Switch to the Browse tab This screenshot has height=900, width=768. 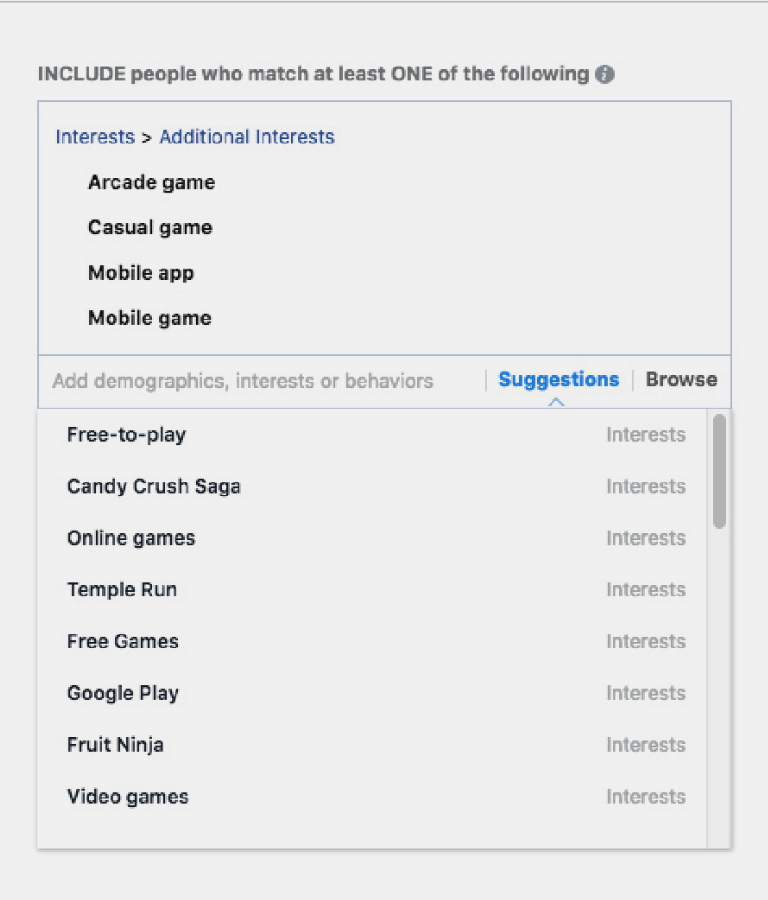point(681,380)
